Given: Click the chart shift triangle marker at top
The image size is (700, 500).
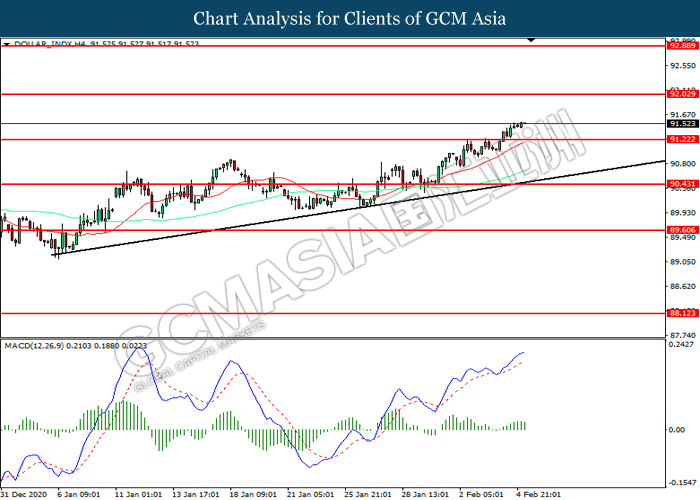Looking at the screenshot, I should coord(531,40).
